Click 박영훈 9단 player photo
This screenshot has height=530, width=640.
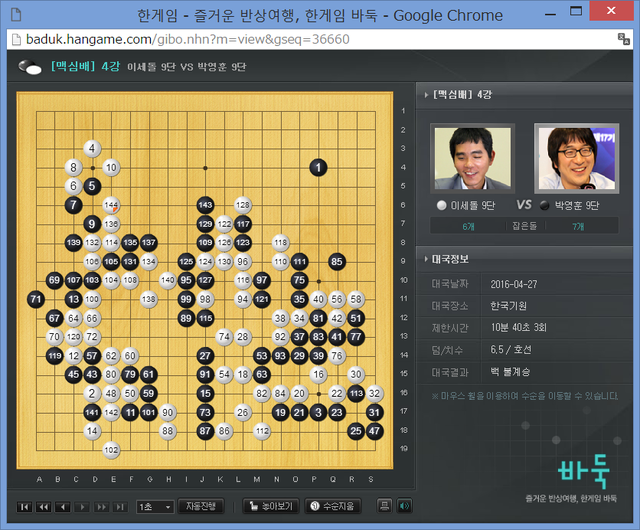(577, 158)
